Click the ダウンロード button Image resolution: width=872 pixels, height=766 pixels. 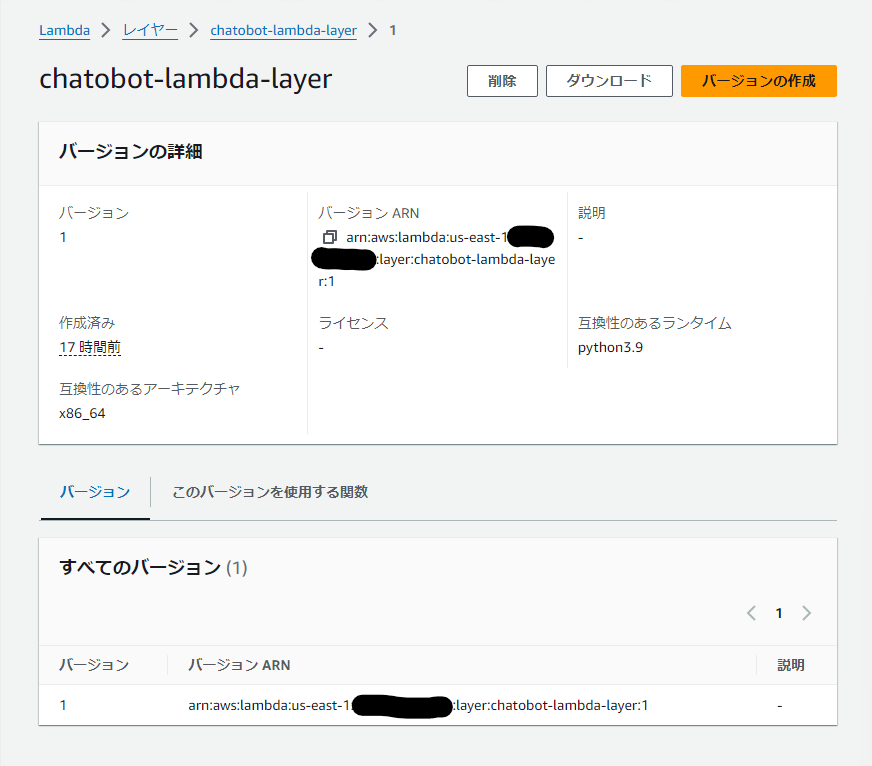(x=610, y=81)
